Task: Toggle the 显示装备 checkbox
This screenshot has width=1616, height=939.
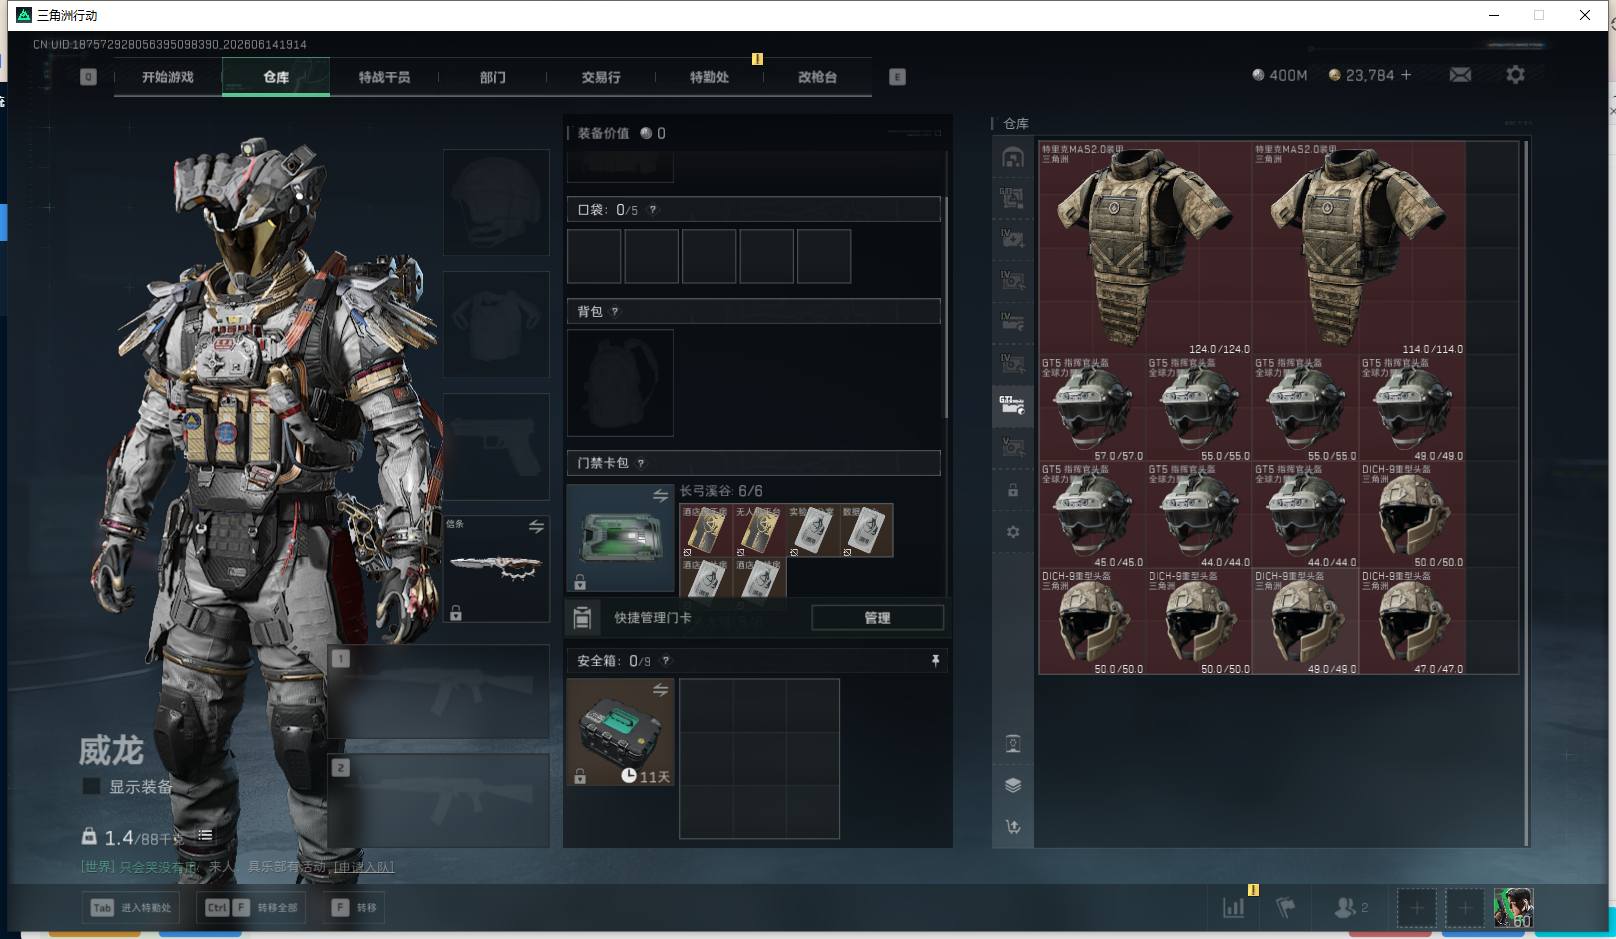Action: click(91, 787)
